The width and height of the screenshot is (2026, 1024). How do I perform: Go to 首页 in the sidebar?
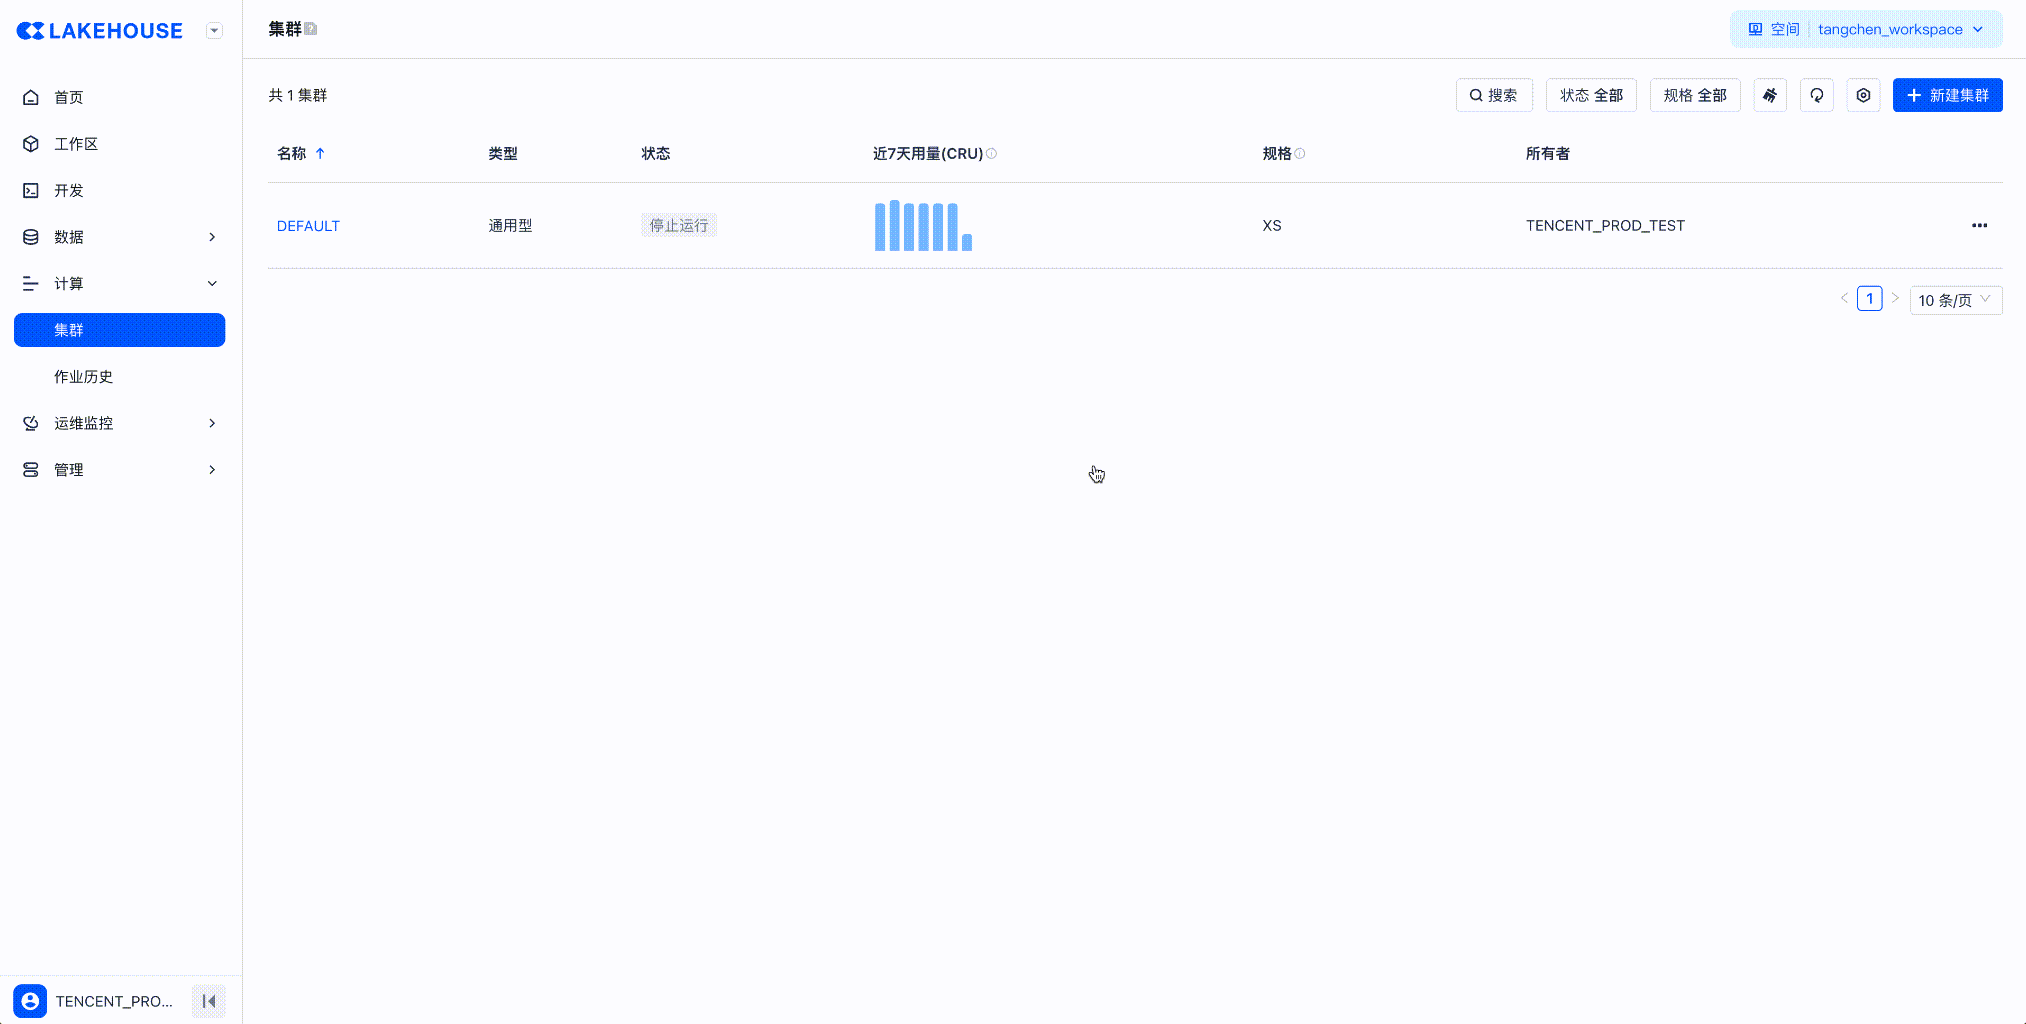[x=69, y=97]
